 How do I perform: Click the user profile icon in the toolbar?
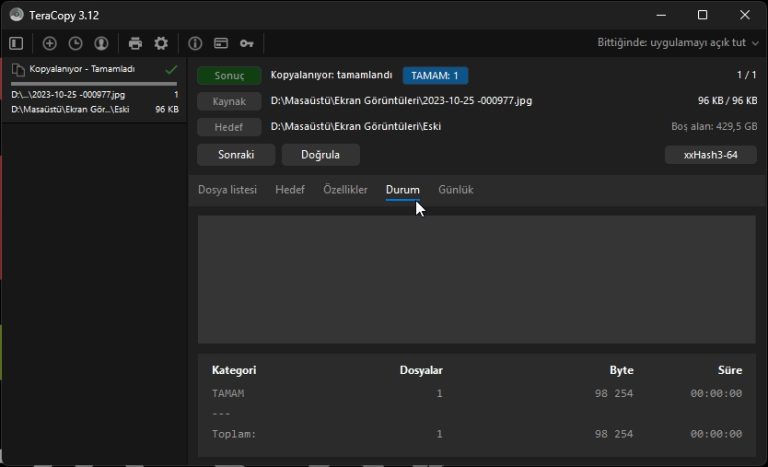[101, 43]
